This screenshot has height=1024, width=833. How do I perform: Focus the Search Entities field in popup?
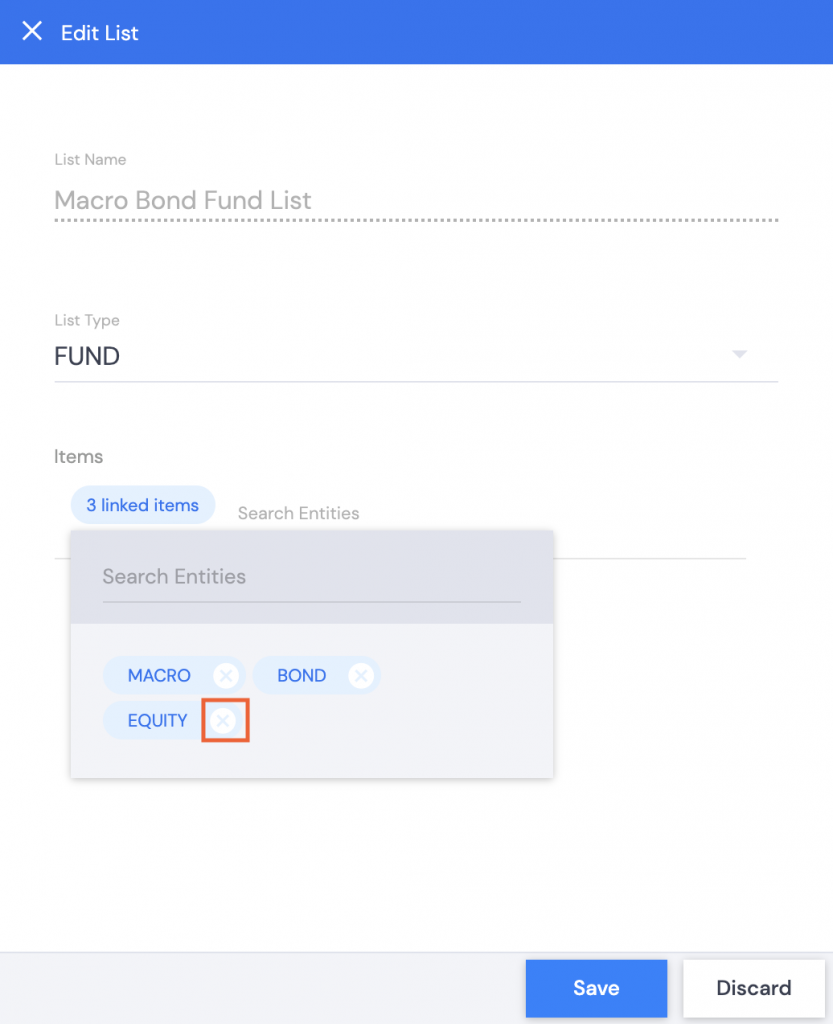click(x=311, y=577)
